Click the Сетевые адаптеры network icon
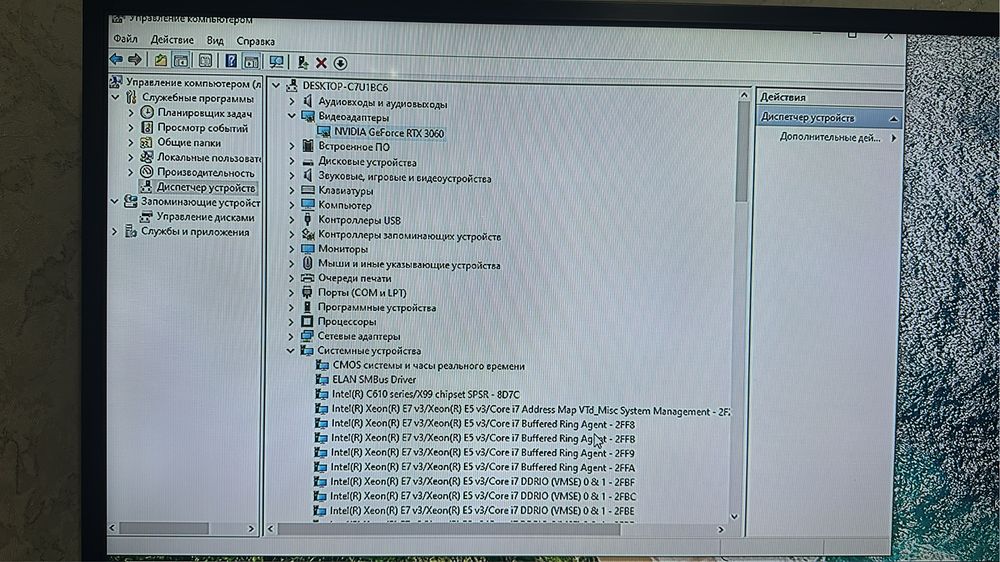 tap(307, 336)
